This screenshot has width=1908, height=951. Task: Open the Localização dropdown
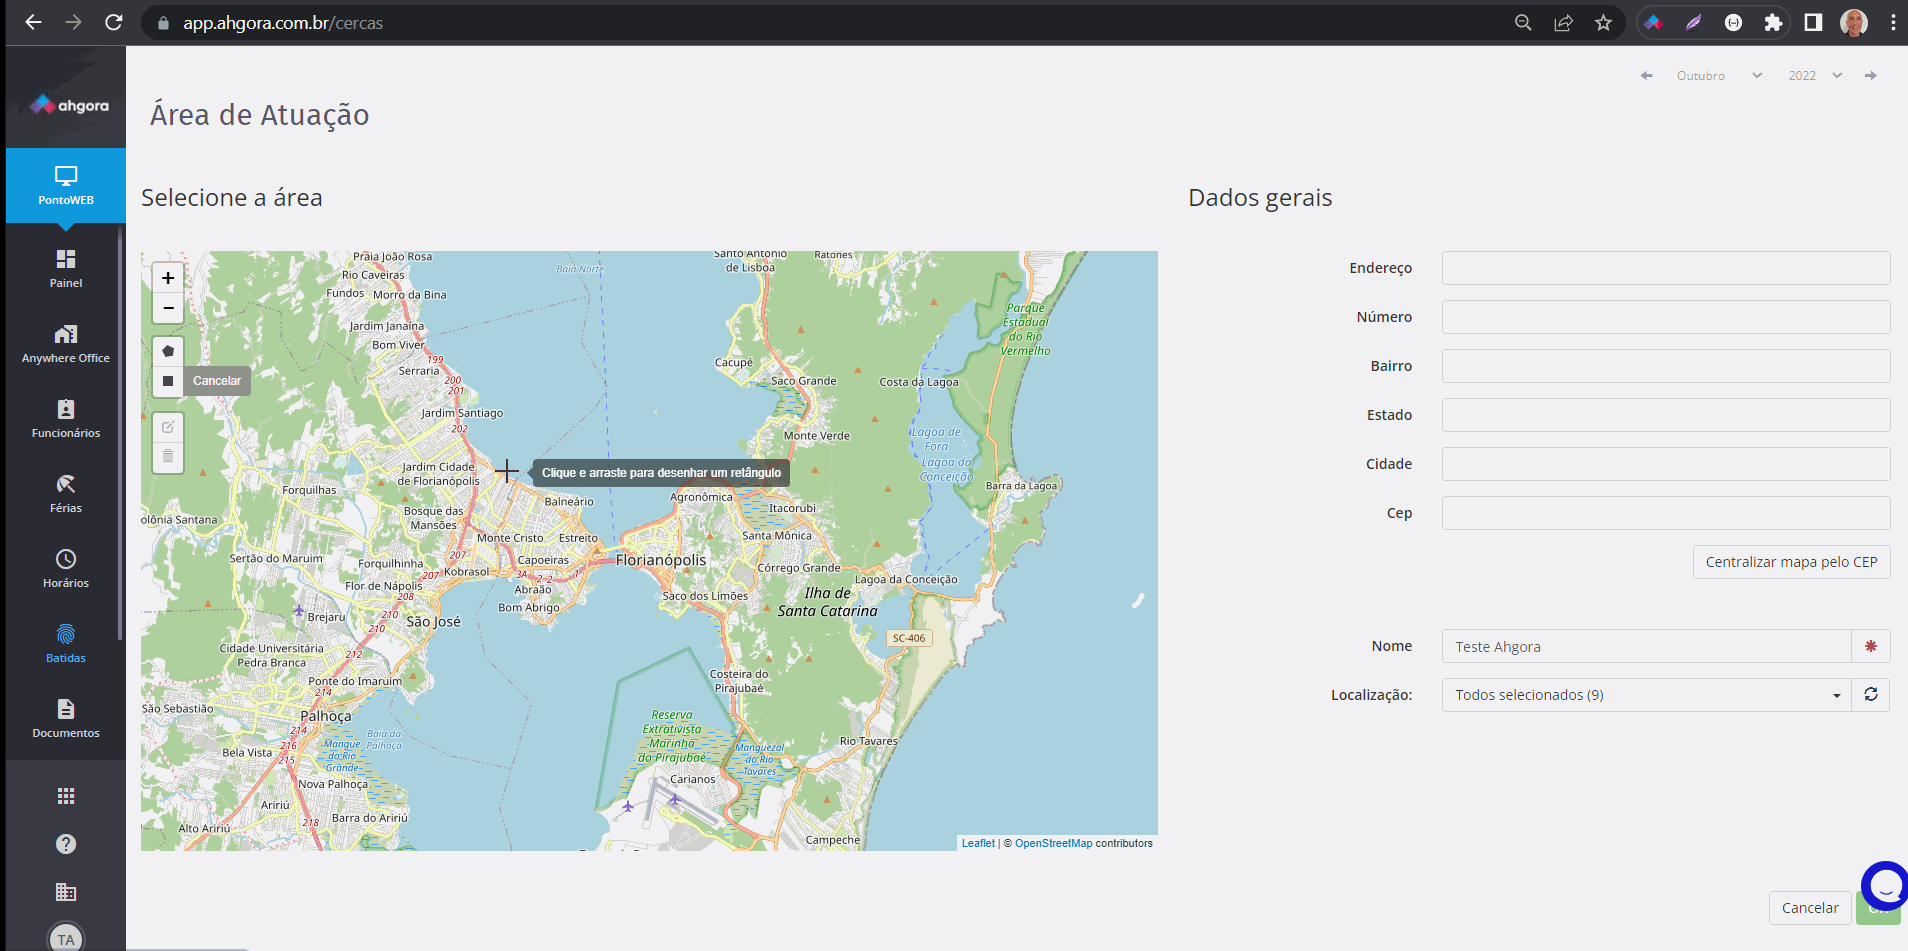[1646, 695]
